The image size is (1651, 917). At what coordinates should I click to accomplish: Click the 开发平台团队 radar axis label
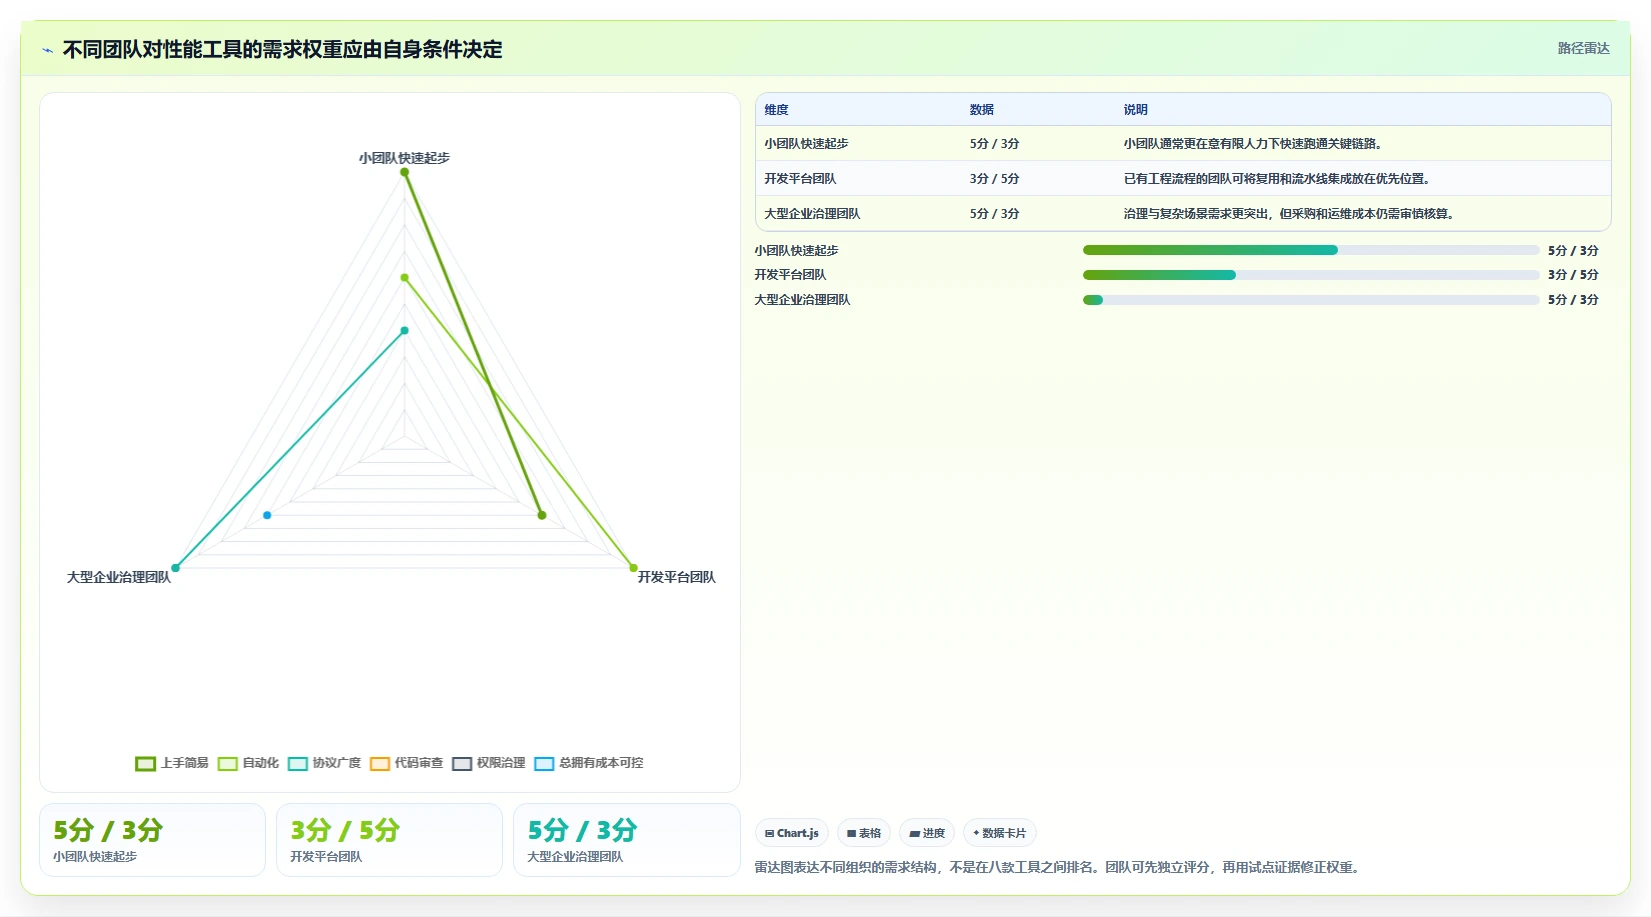click(677, 577)
